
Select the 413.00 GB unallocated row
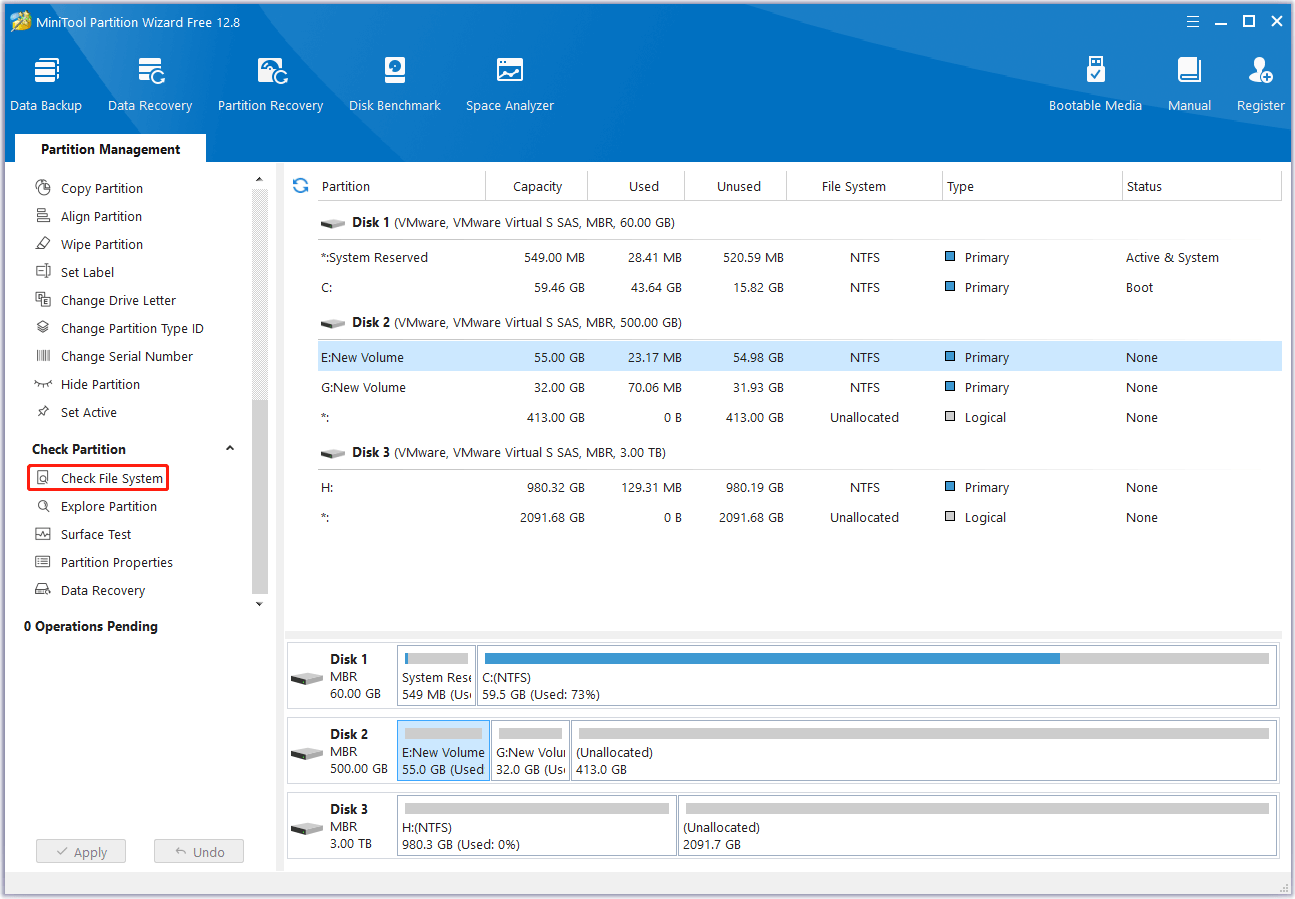click(x=799, y=417)
